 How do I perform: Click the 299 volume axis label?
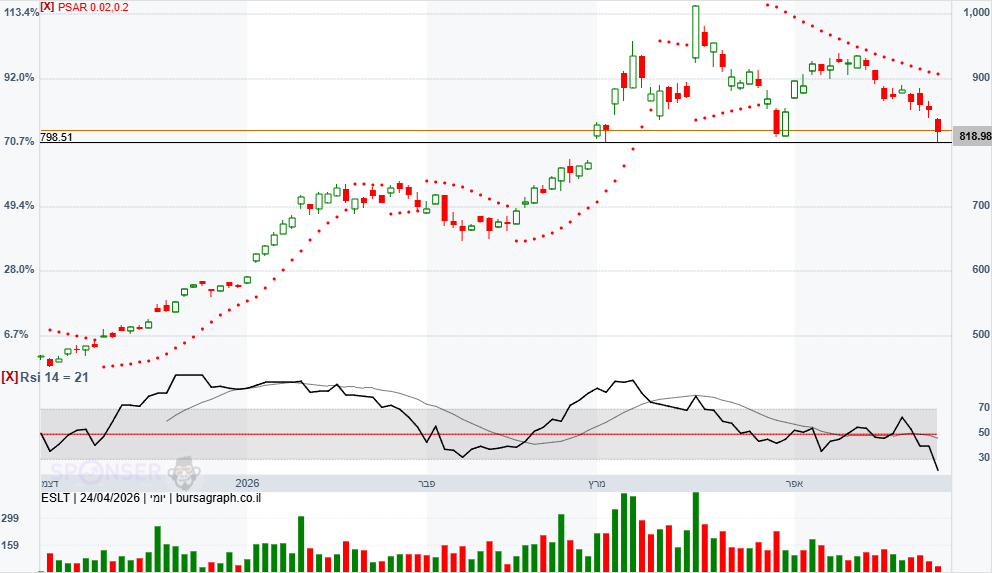pos(11,519)
